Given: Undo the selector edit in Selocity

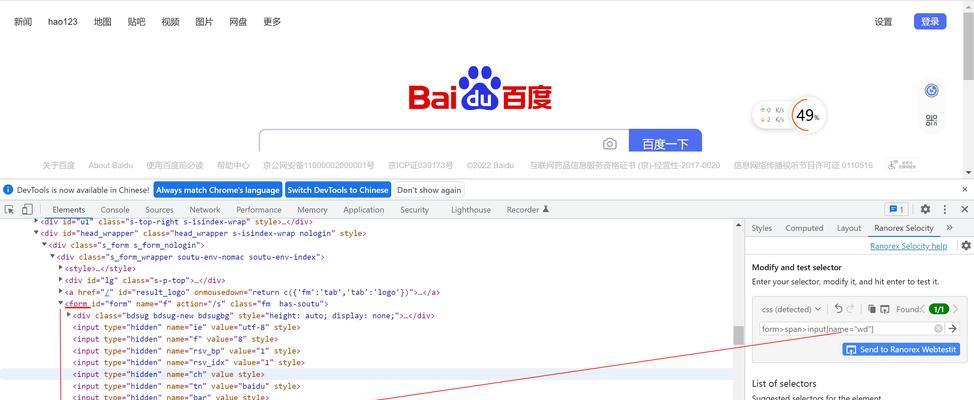Looking at the screenshot, I should 839,309.
